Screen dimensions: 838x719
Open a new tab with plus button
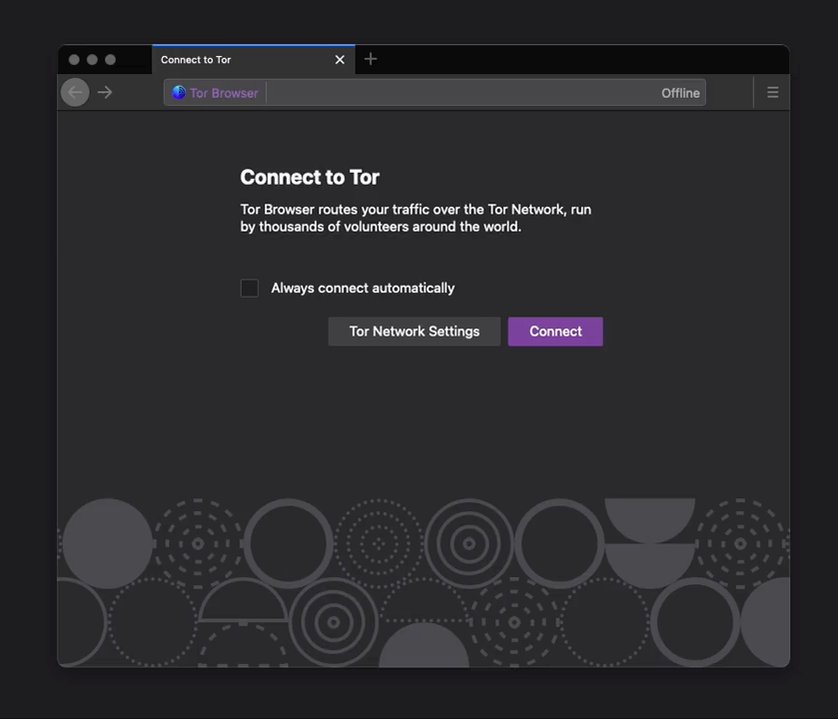click(x=370, y=59)
